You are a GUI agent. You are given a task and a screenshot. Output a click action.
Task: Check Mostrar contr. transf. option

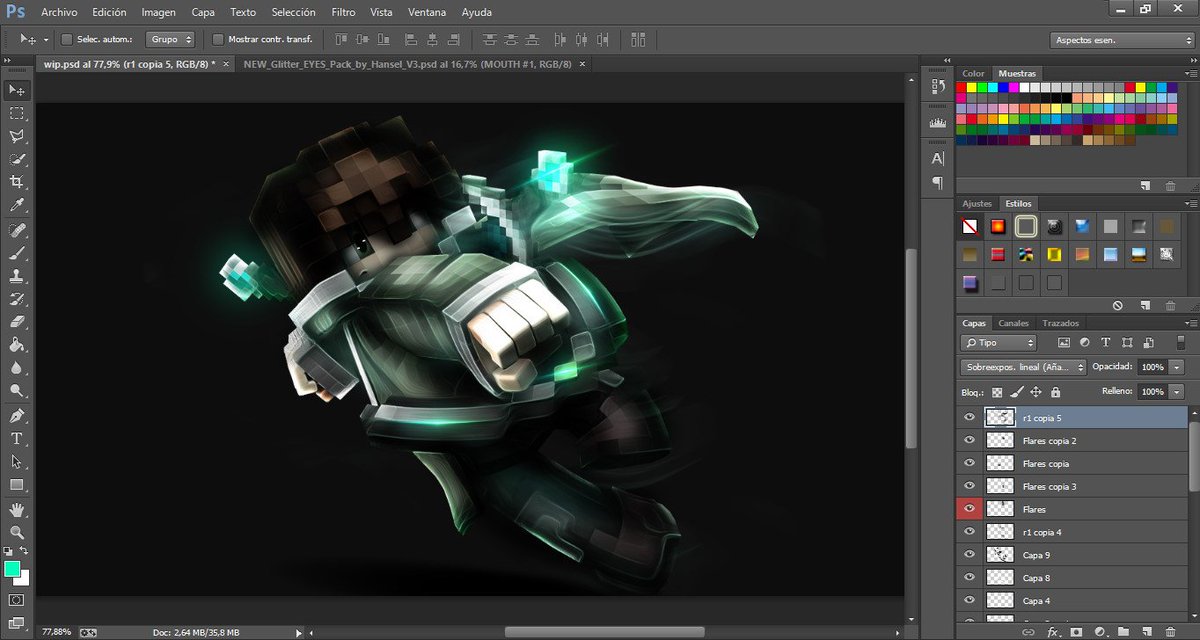(218, 40)
